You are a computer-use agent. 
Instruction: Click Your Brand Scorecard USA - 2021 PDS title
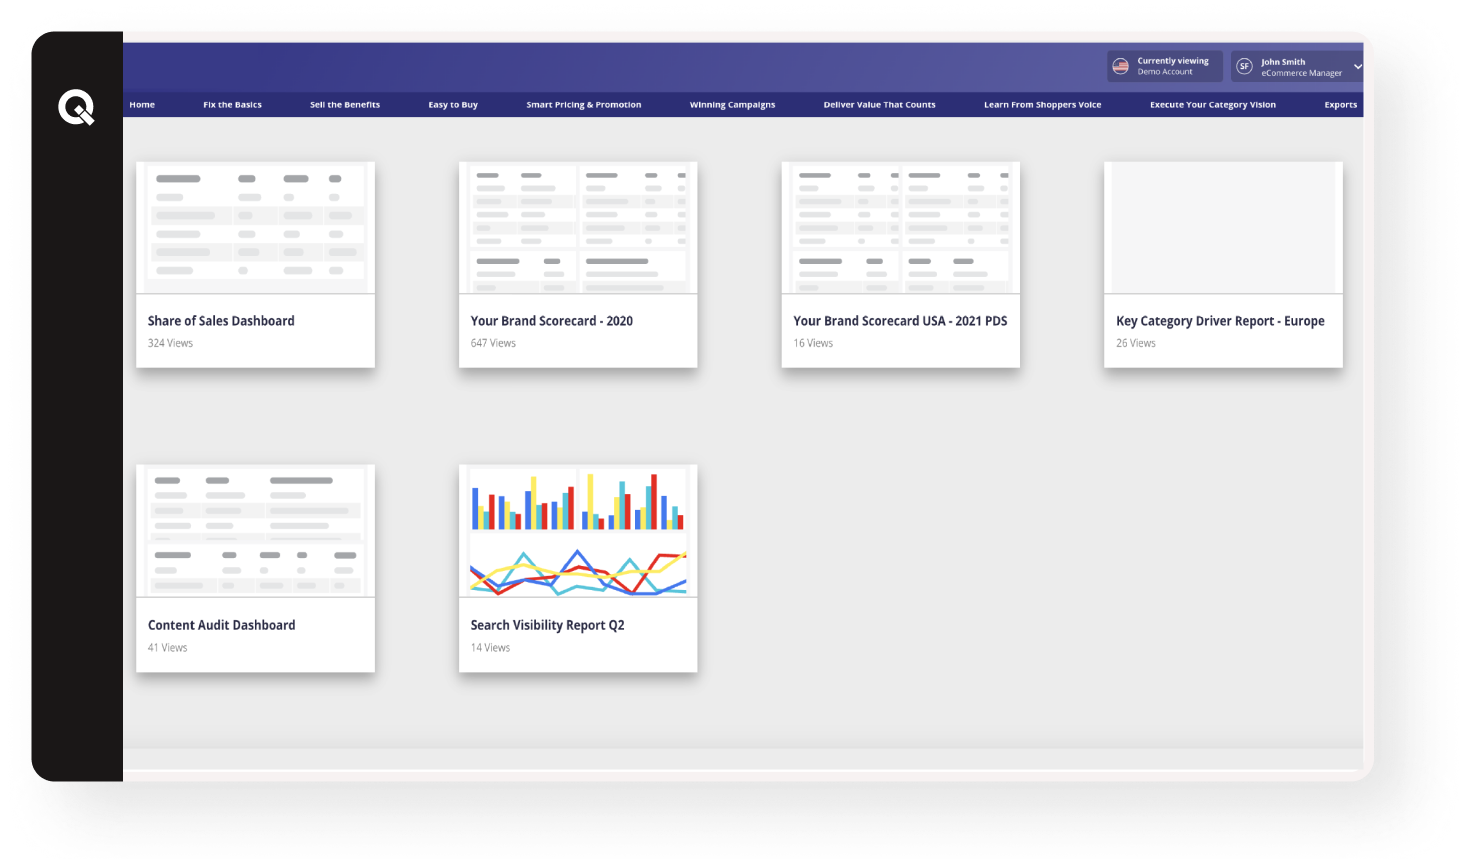[900, 321]
